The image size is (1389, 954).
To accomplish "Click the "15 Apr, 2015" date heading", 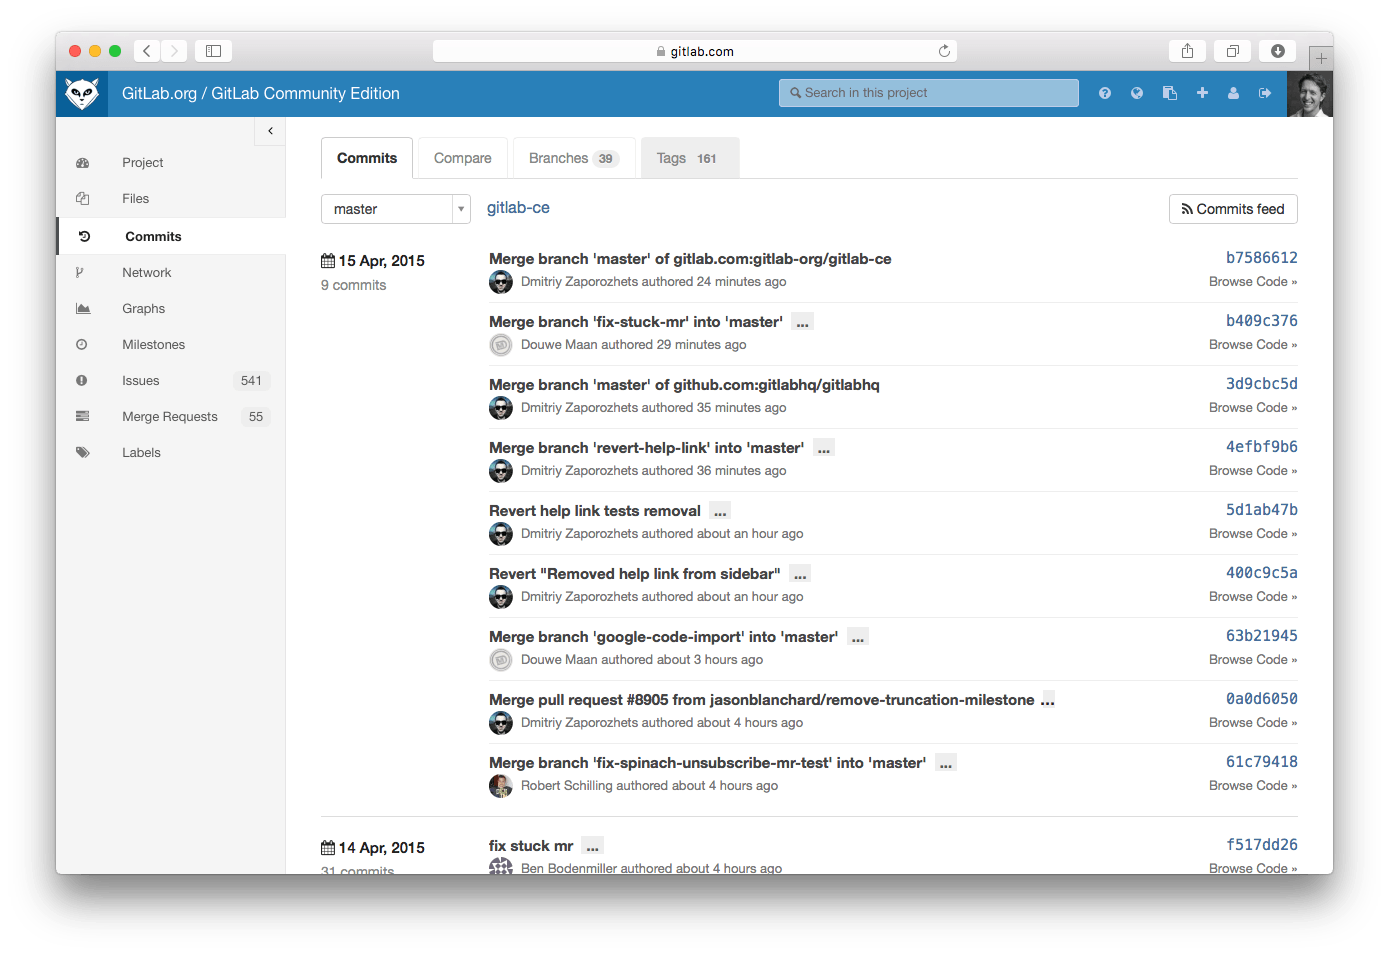I will (373, 261).
